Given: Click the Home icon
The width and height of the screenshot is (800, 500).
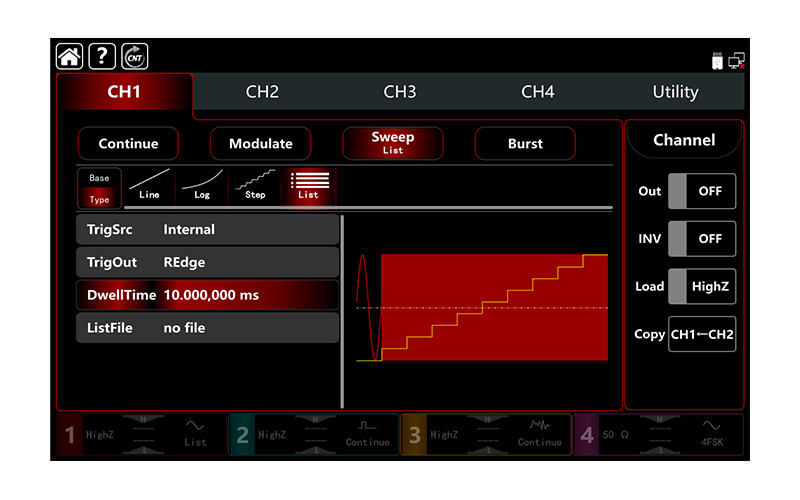Looking at the screenshot, I should pos(69,57).
